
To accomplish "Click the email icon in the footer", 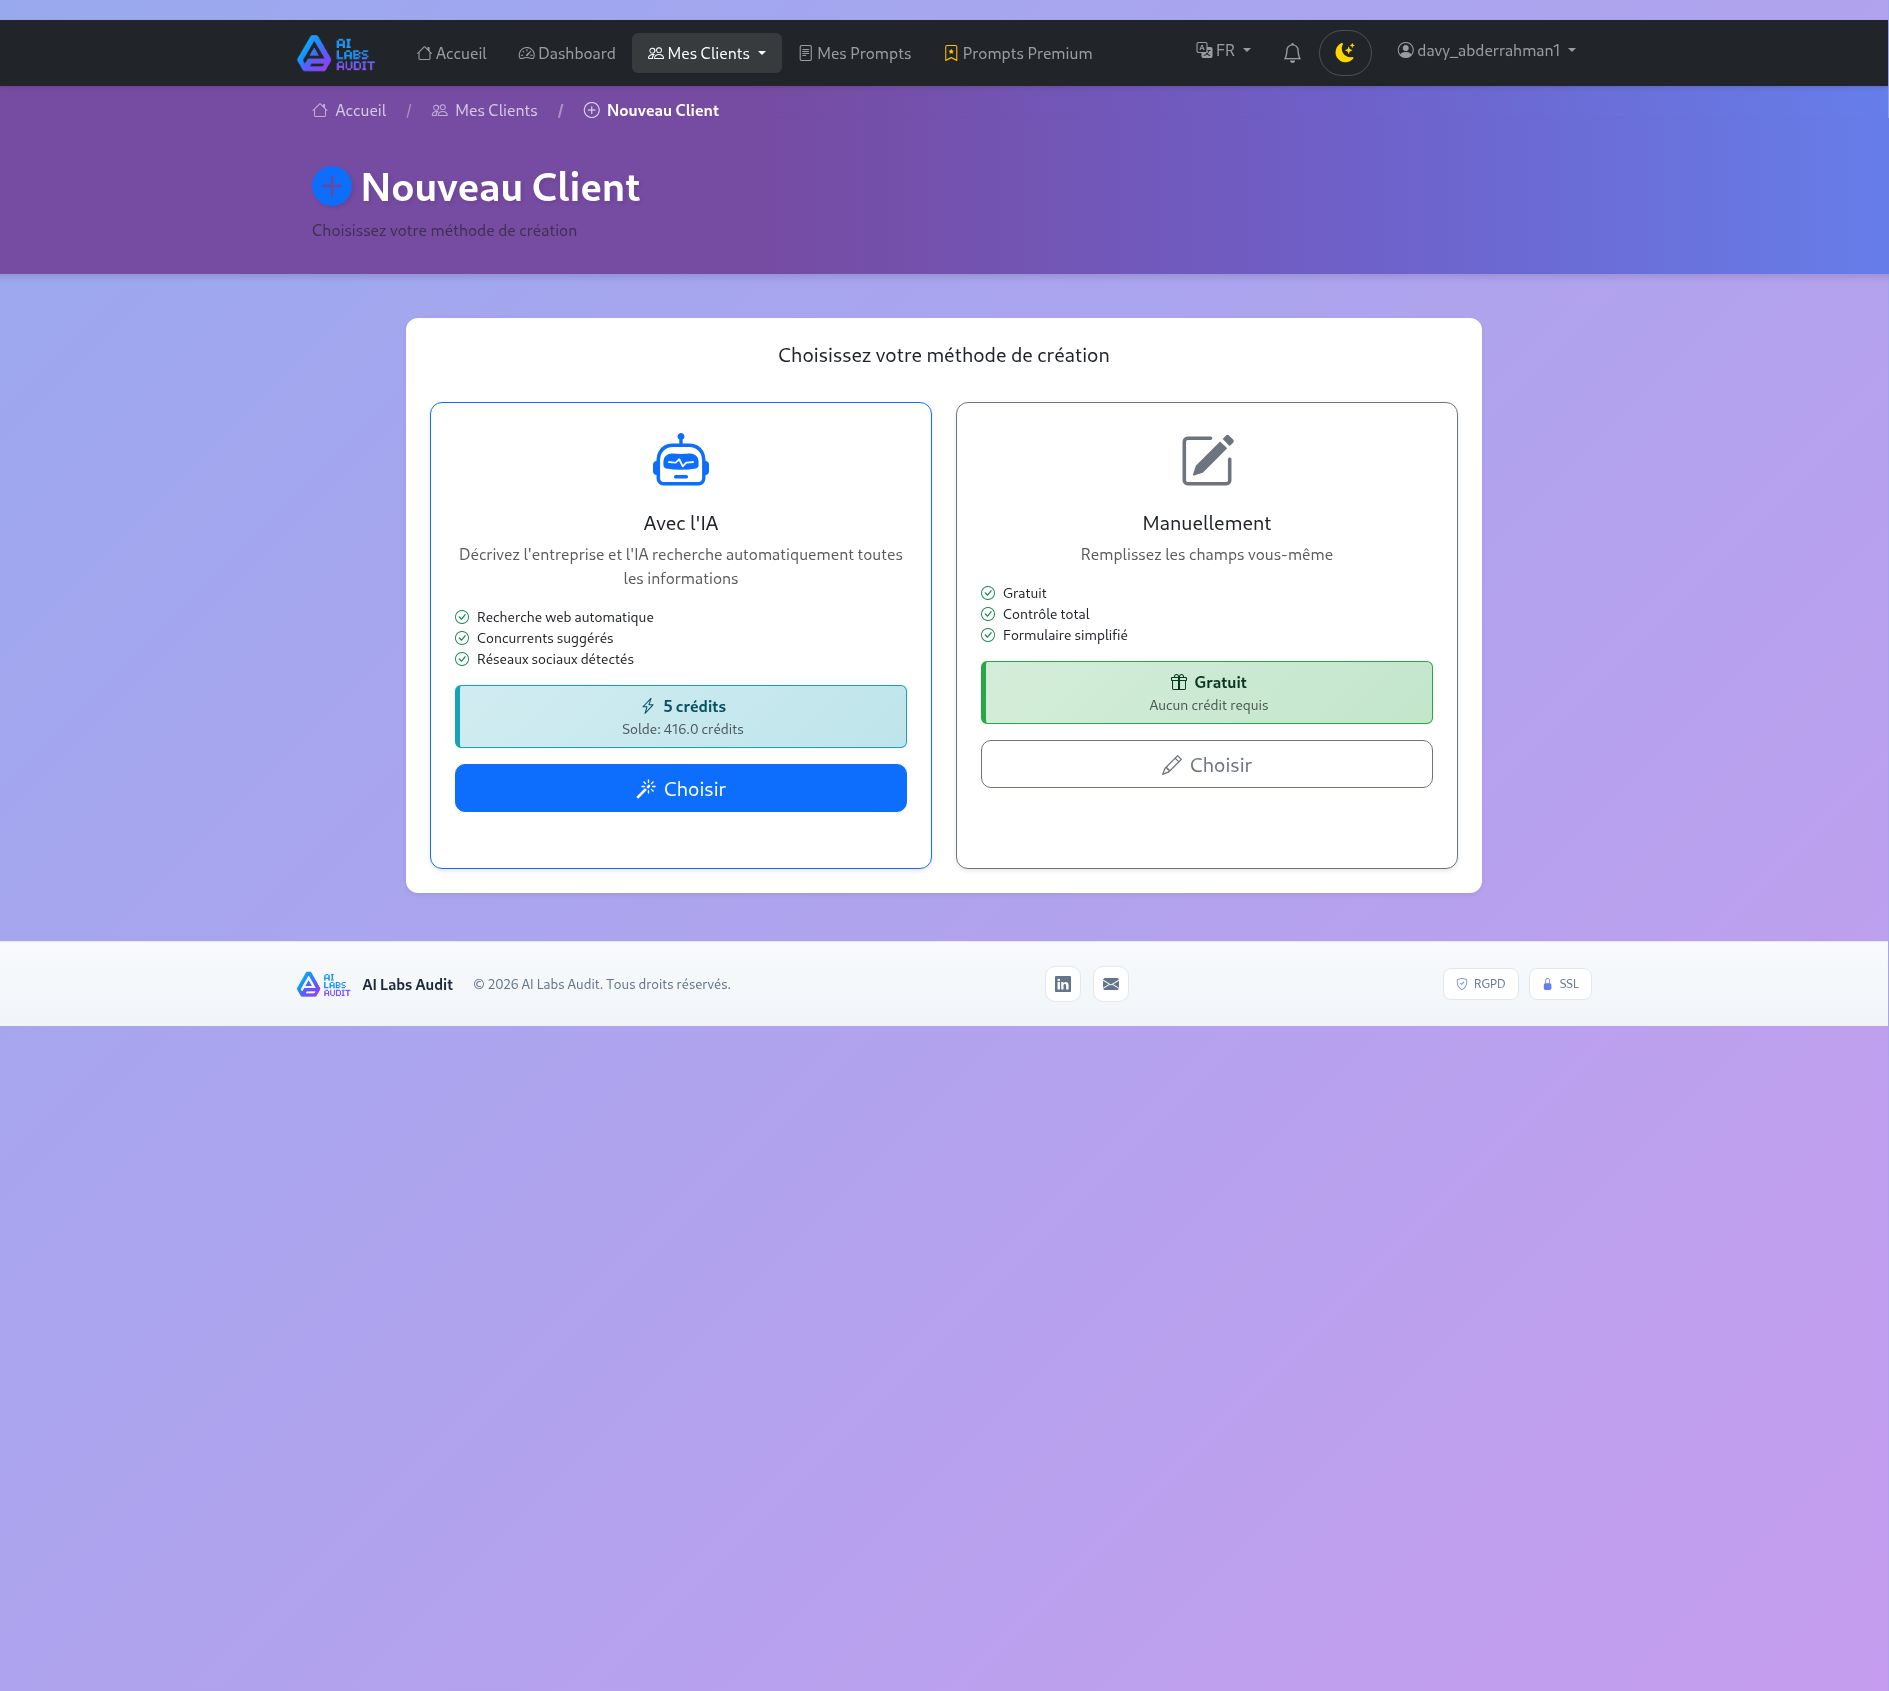I will tap(1110, 984).
